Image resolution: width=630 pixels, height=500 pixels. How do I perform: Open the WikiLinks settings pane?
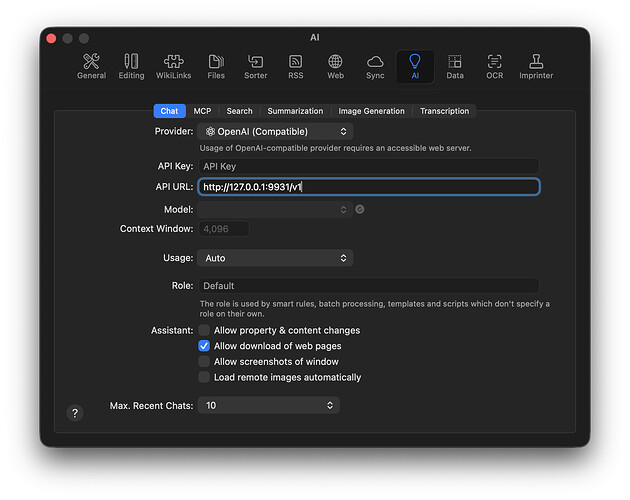pyautogui.click(x=174, y=67)
